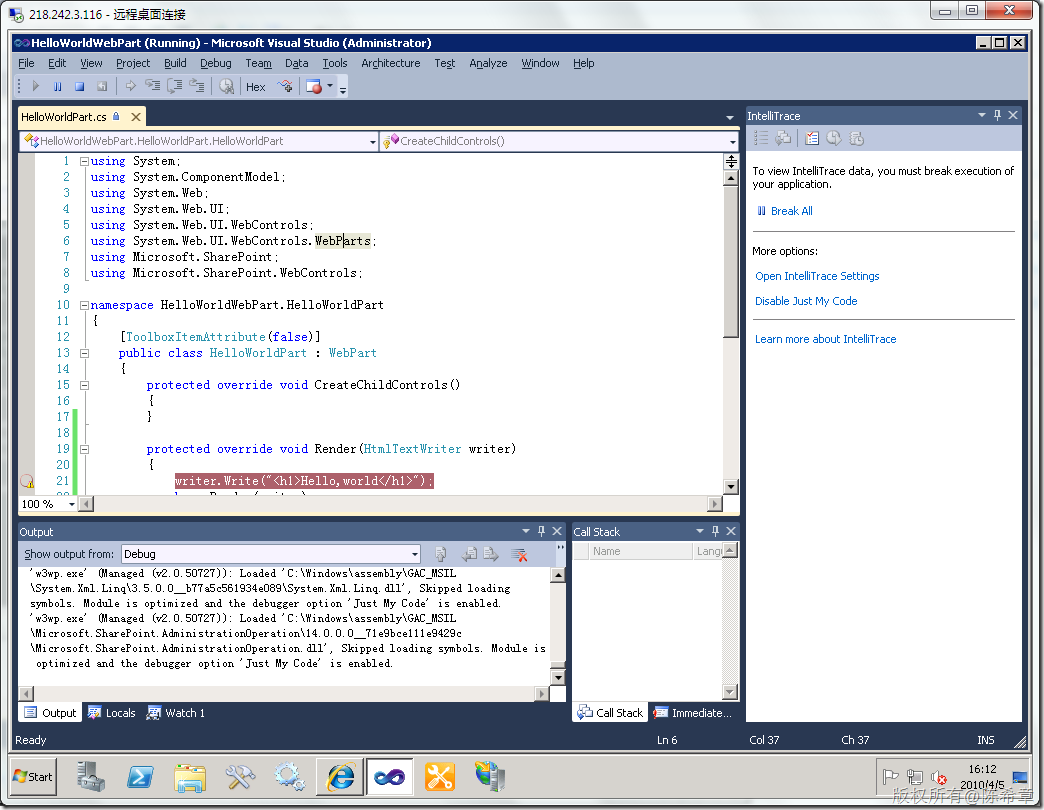Collapse the using directives region

pos(85,161)
